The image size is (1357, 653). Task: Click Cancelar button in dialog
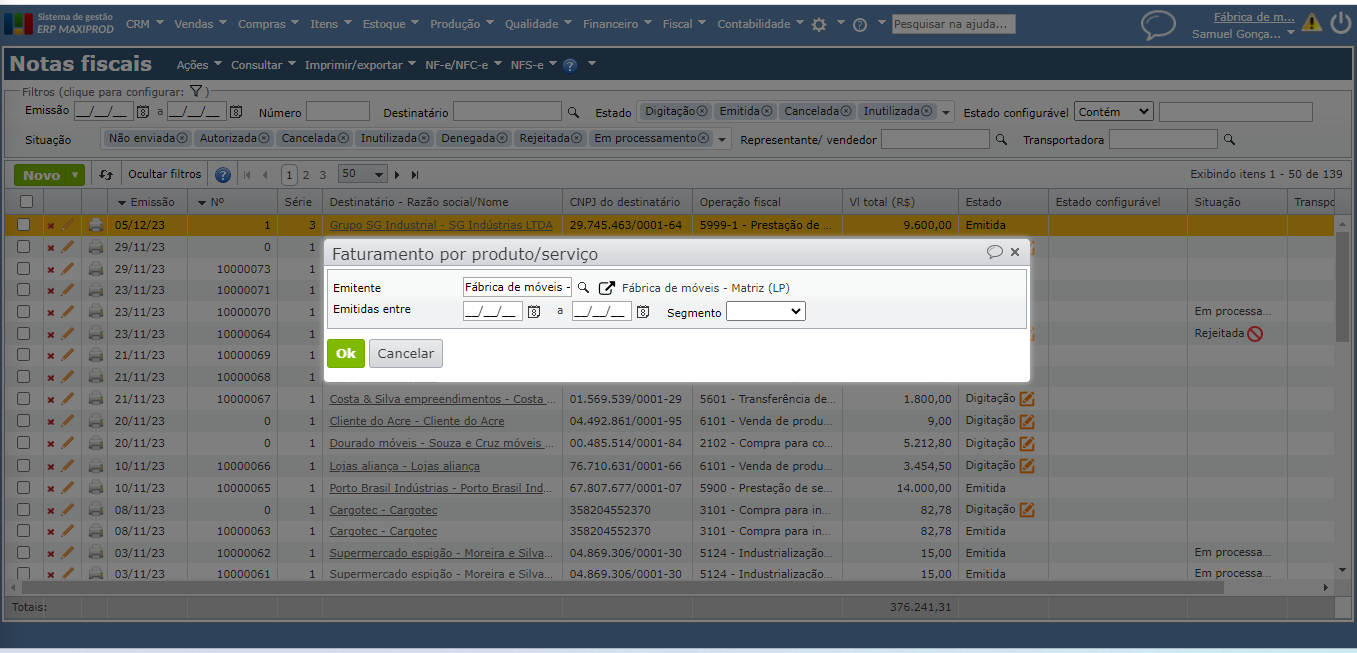point(406,353)
